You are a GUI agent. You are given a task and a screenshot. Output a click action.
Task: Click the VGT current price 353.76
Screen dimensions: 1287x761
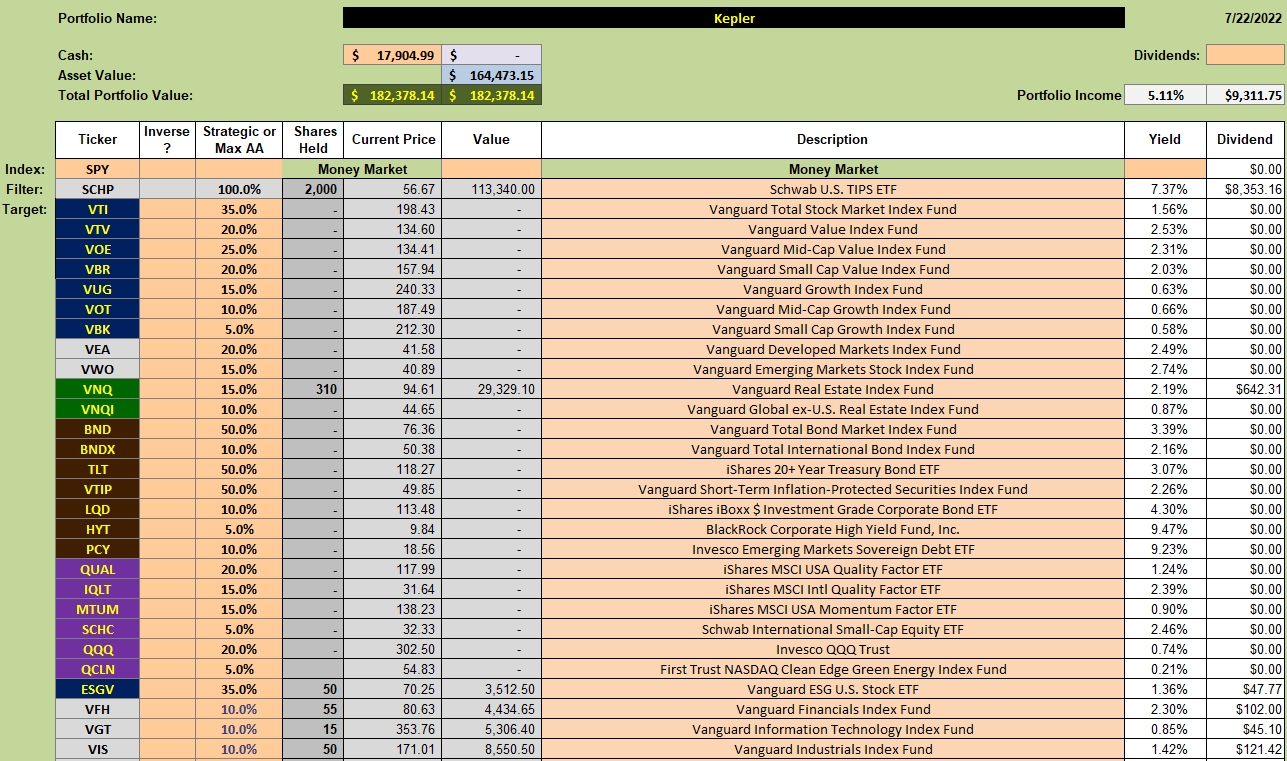click(x=392, y=729)
